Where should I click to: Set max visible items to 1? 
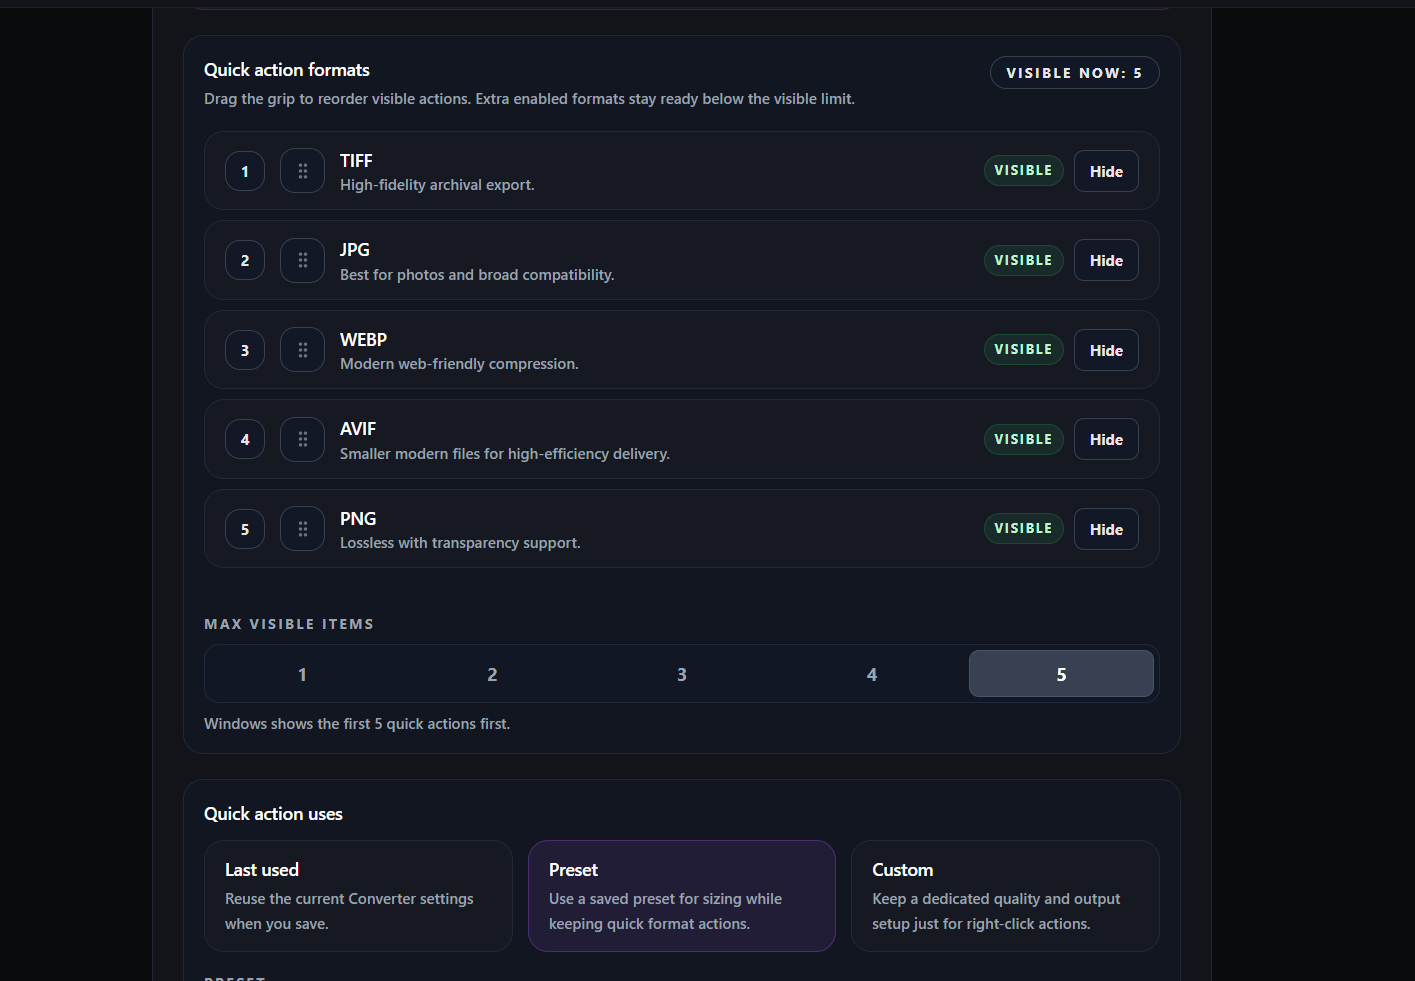302,674
